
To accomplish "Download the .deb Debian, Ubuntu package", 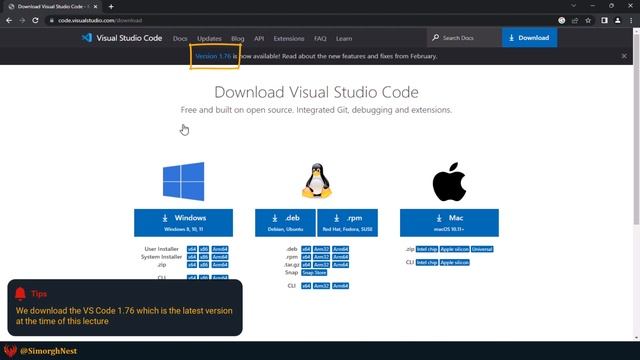I will (285, 223).
